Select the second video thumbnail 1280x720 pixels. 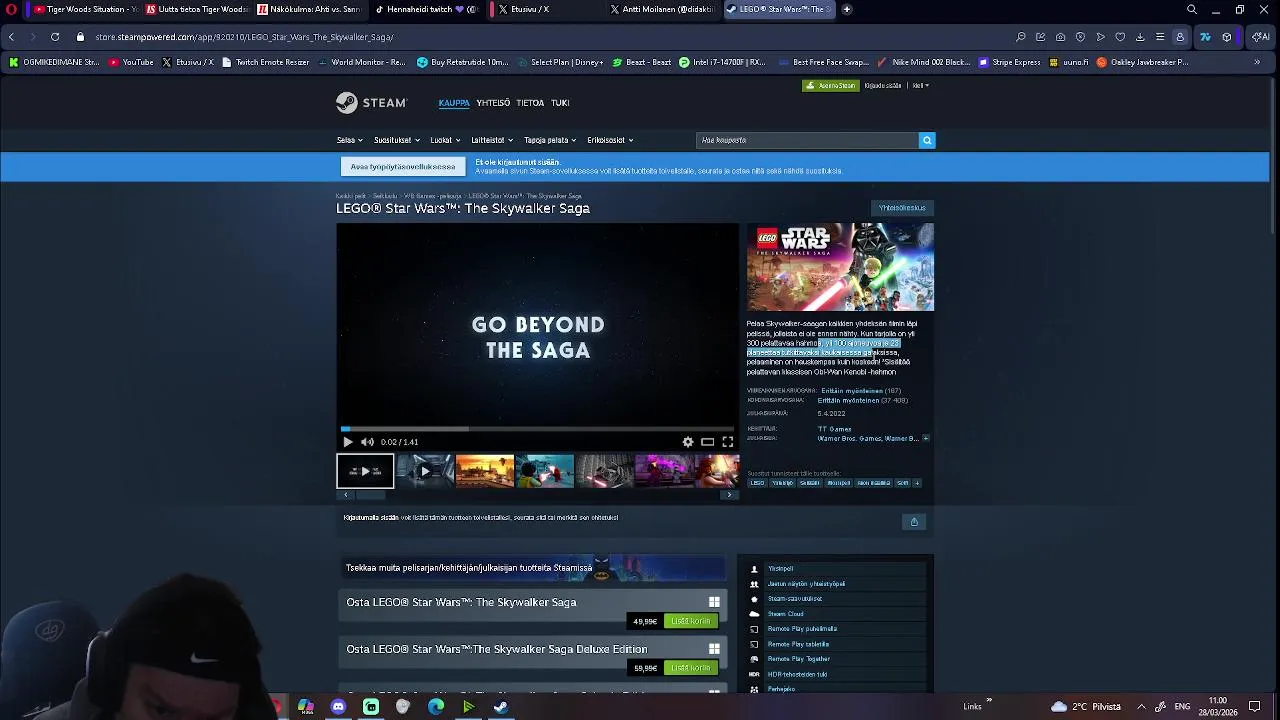pos(425,471)
